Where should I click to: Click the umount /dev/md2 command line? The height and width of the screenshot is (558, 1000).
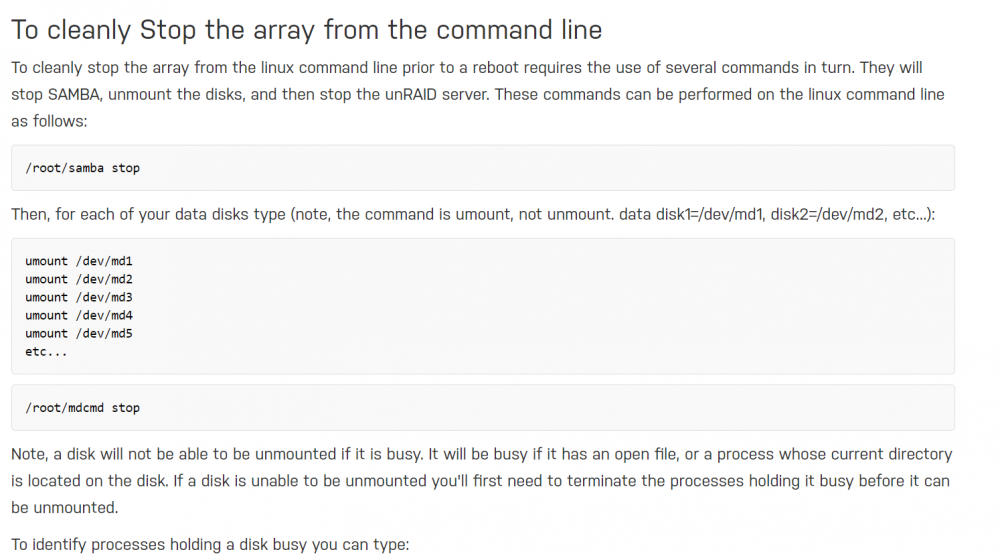click(x=79, y=279)
